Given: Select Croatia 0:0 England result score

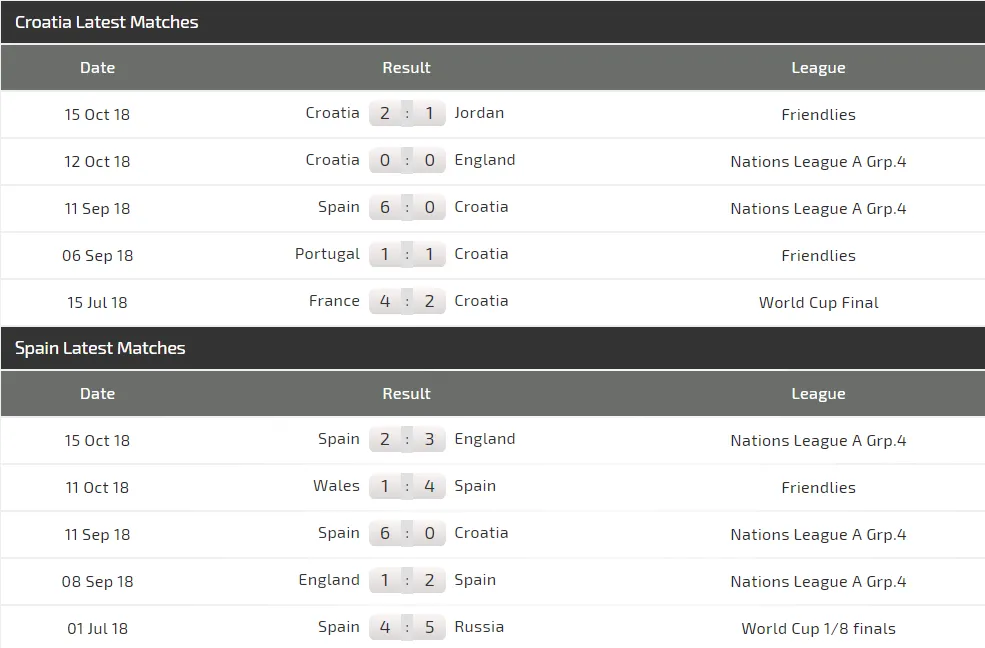Looking at the screenshot, I should click(x=407, y=160).
